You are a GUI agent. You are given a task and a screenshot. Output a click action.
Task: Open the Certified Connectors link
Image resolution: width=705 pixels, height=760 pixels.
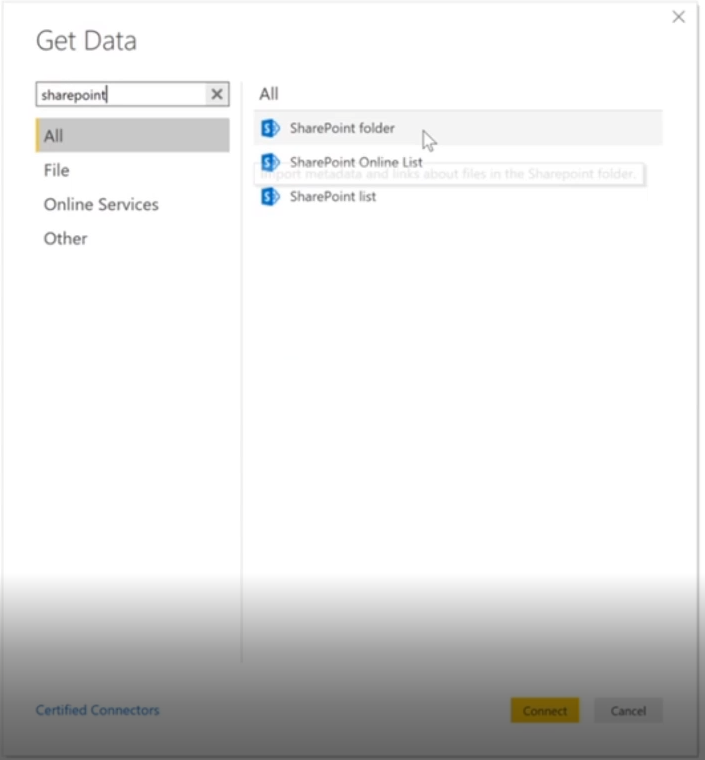[97, 710]
